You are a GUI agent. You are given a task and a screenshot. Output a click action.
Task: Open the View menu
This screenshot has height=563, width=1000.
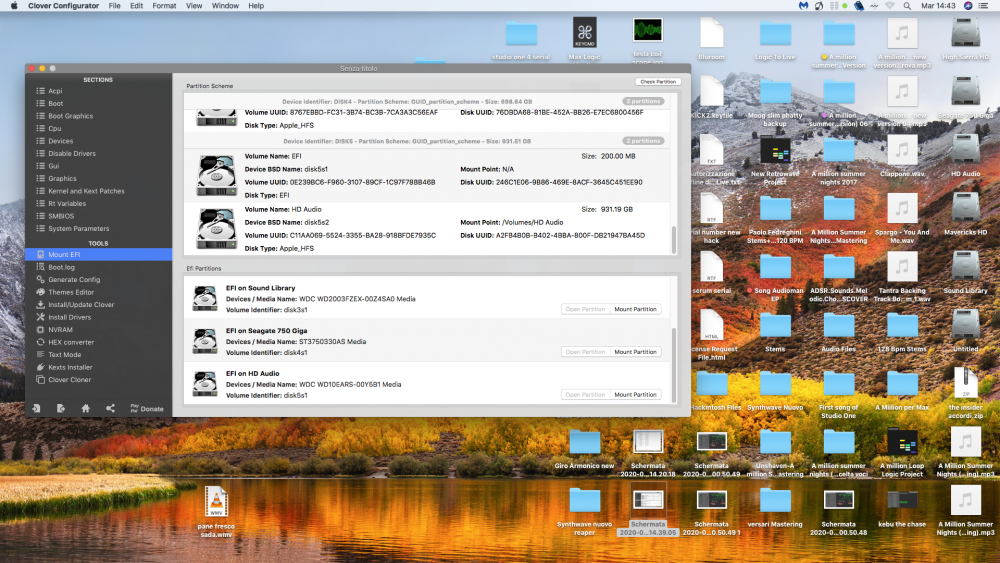[194, 6]
